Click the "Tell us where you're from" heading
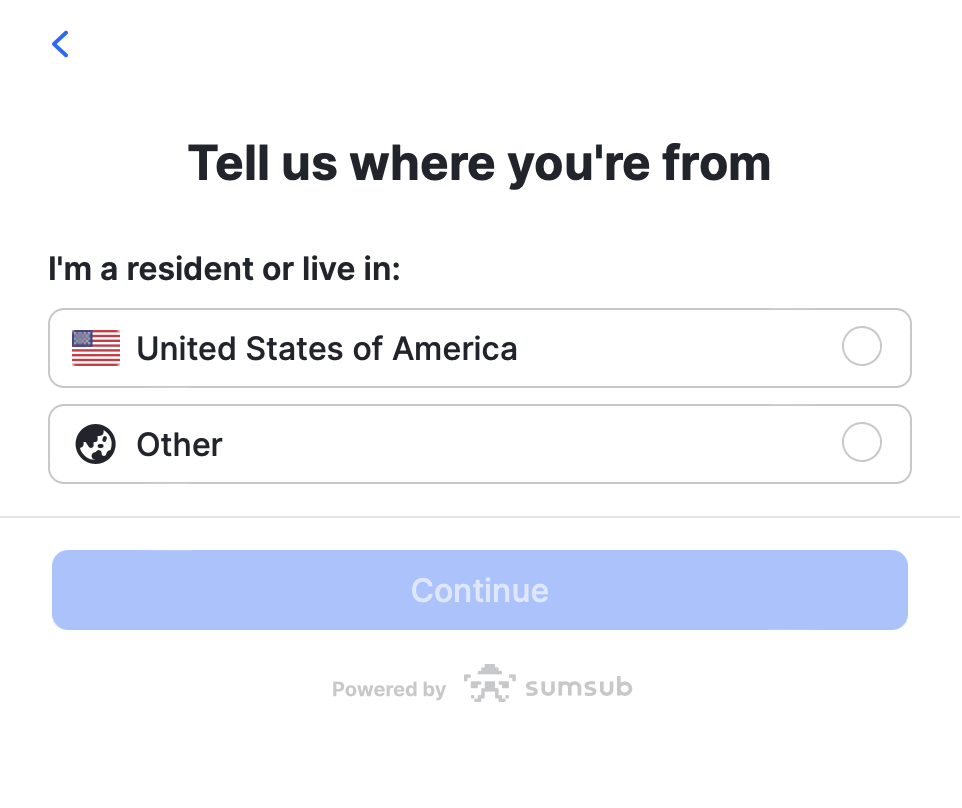Image resolution: width=962 pixels, height=808 pixels. tap(480, 163)
